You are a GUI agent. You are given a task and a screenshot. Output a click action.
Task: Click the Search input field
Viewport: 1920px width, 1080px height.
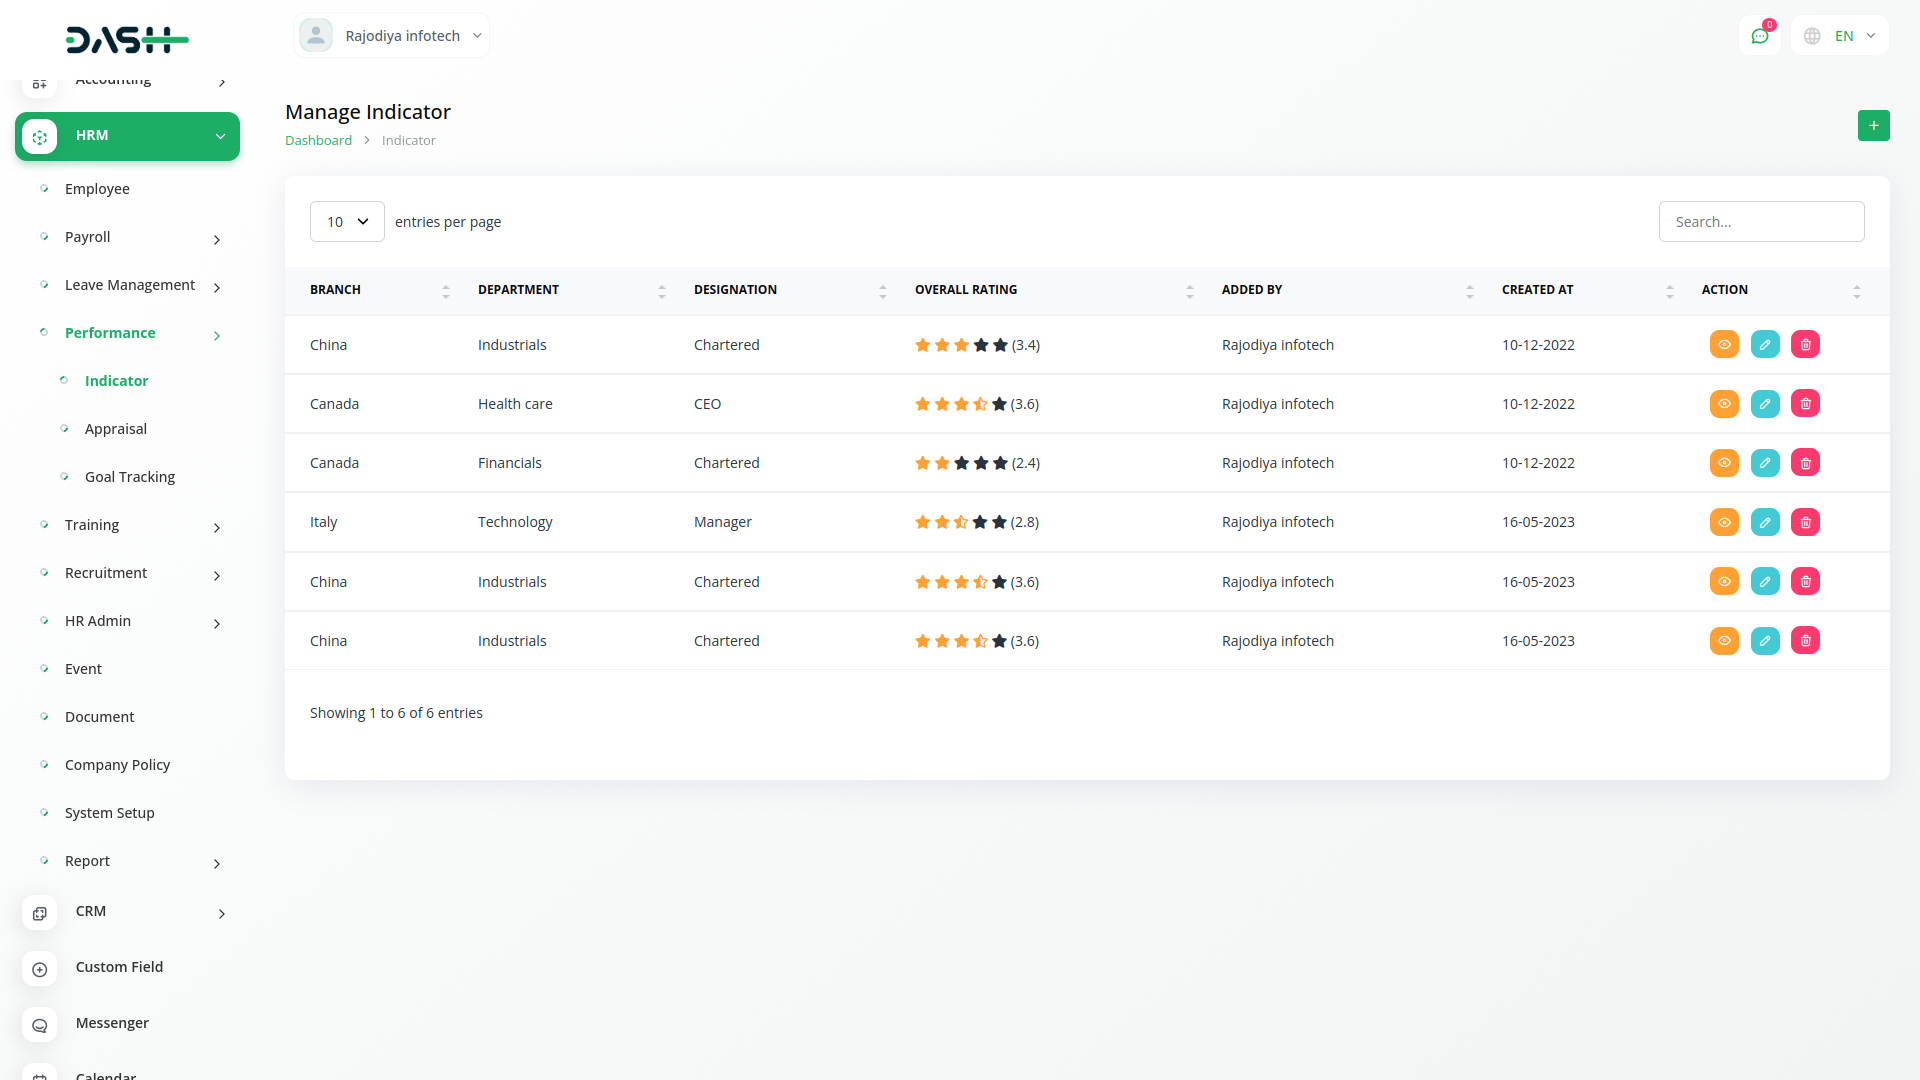[1761, 222]
